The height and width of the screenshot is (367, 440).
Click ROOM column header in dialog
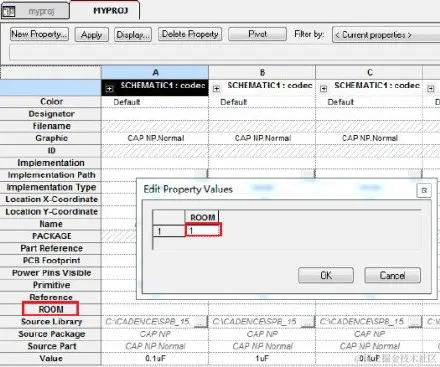(x=202, y=217)
